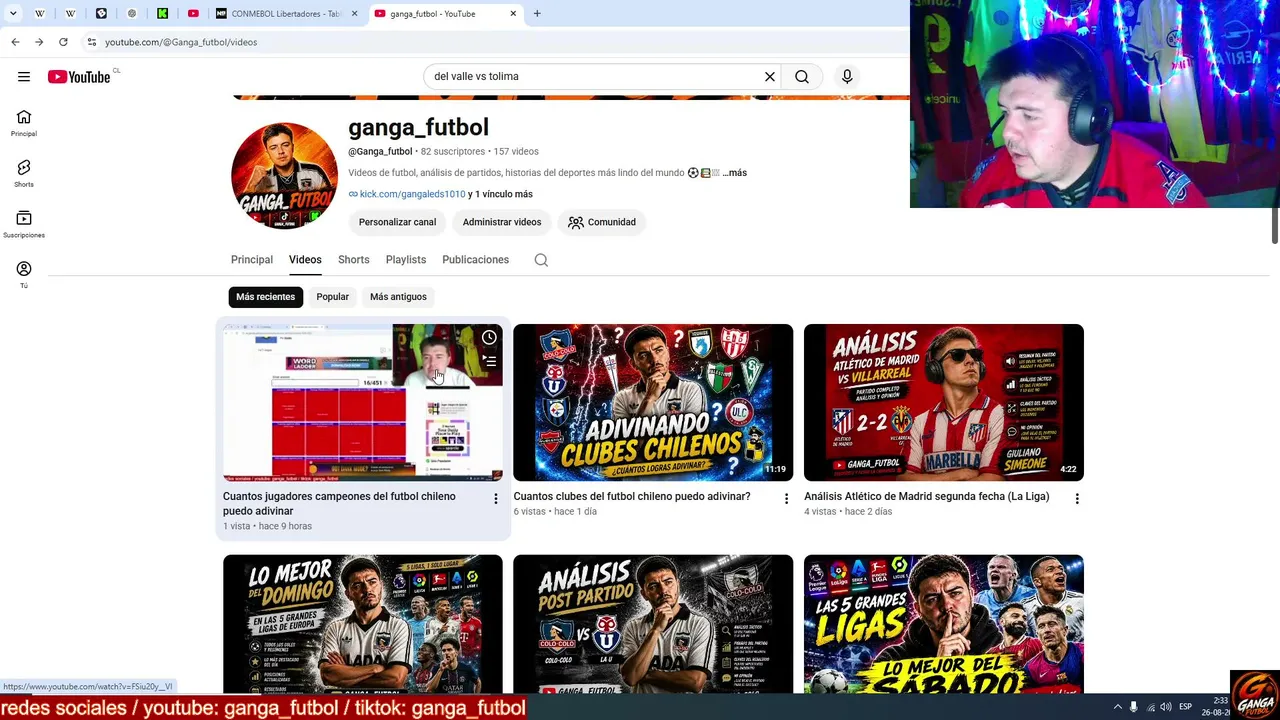Open the Tú section in the sidebar

pos(24,275)
